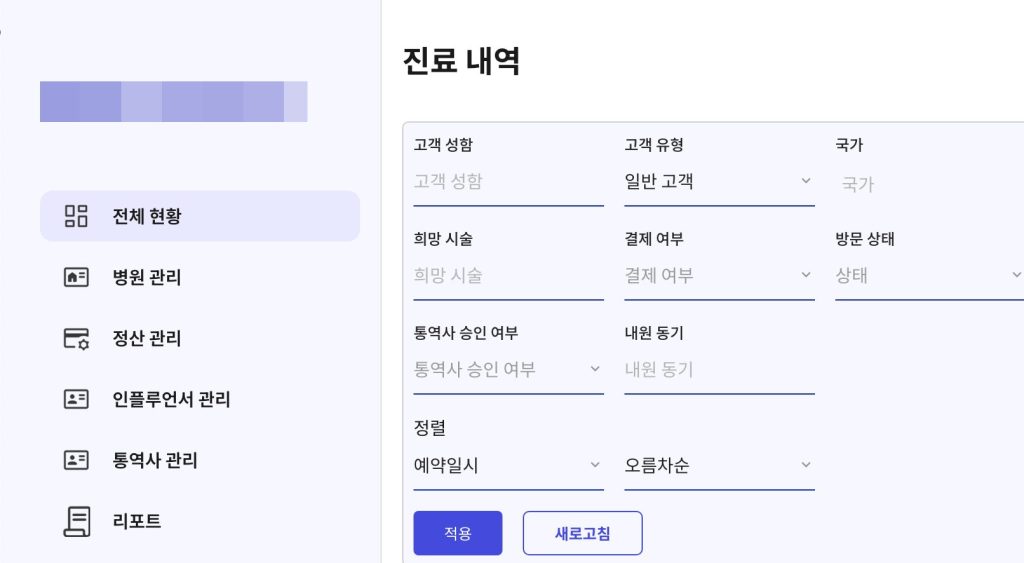This screenshot has height=563, width=1024.
Task: Expand the 결제 여부 dropdown
Action: tap(719, 276)
